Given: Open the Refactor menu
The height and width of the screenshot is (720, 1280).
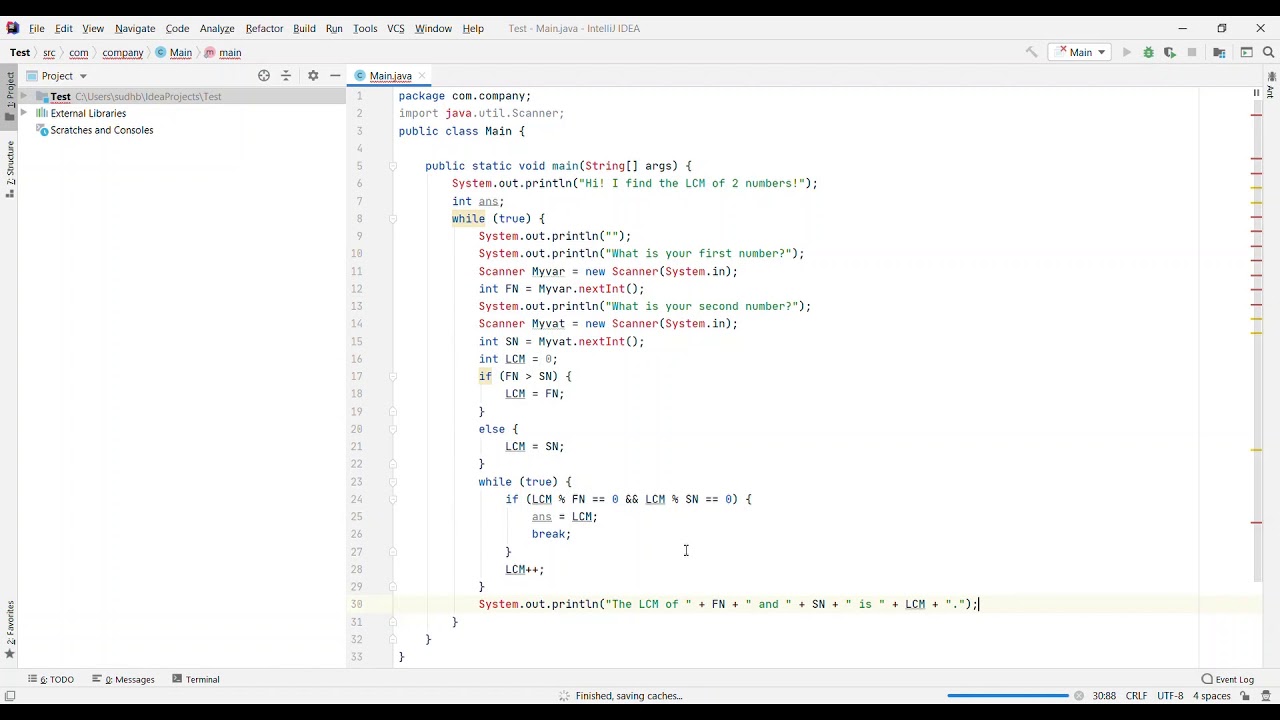Looking at the screenshot, I should click(265, 28).
